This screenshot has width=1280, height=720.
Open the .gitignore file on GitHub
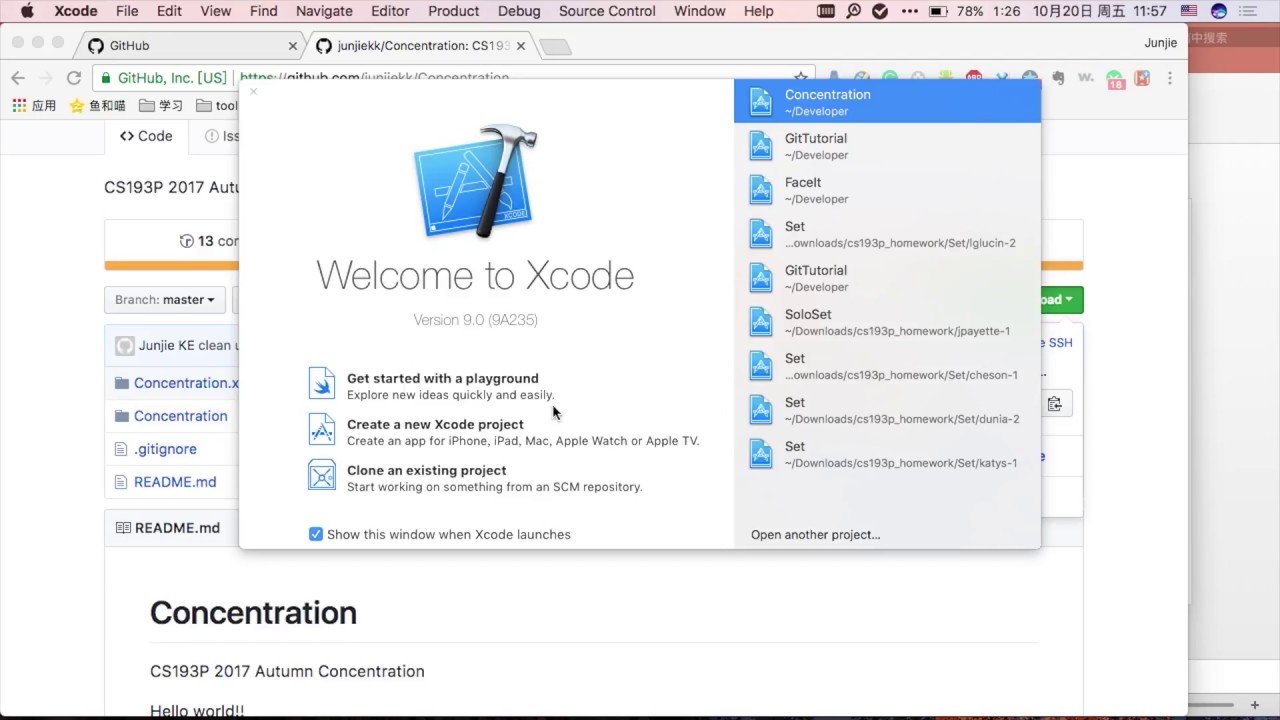click(x=165, y=449)
